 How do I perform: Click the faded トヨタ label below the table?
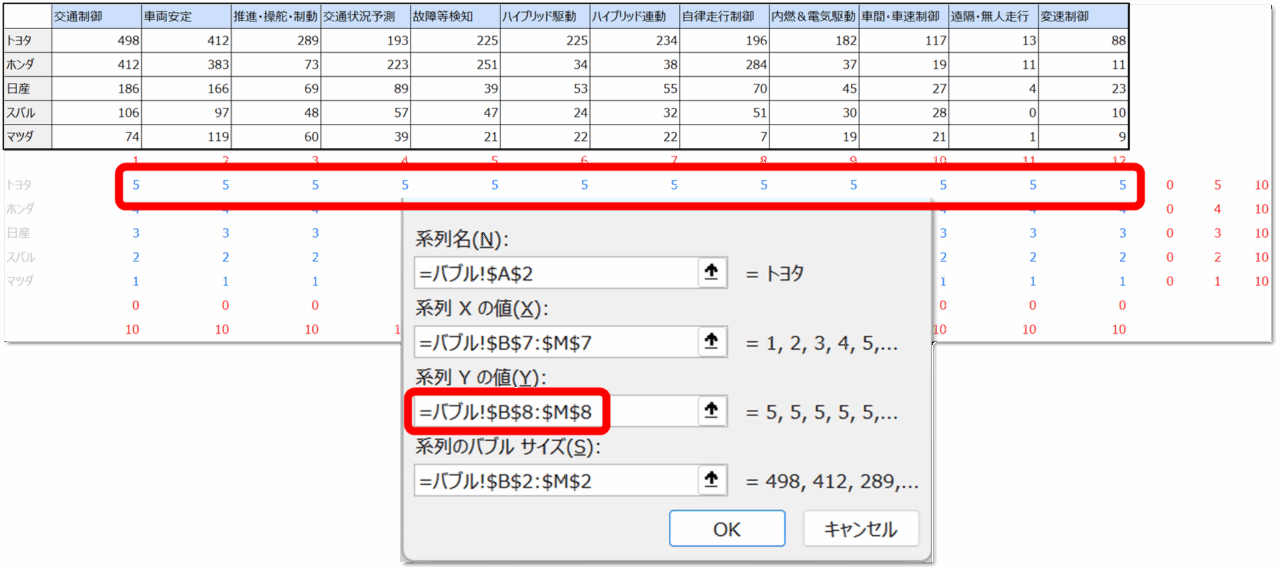pos(18,185)
